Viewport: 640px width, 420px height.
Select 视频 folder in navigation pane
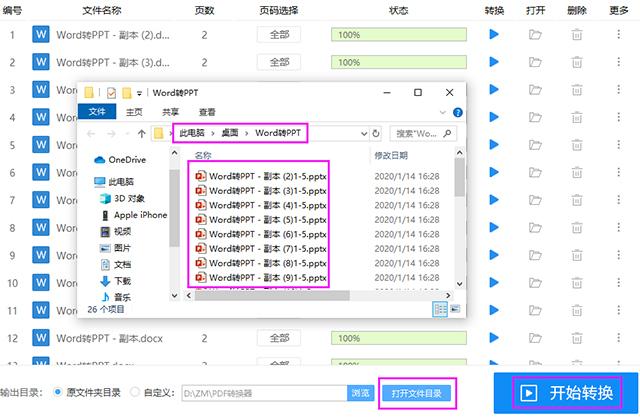[x=116, y=231]
